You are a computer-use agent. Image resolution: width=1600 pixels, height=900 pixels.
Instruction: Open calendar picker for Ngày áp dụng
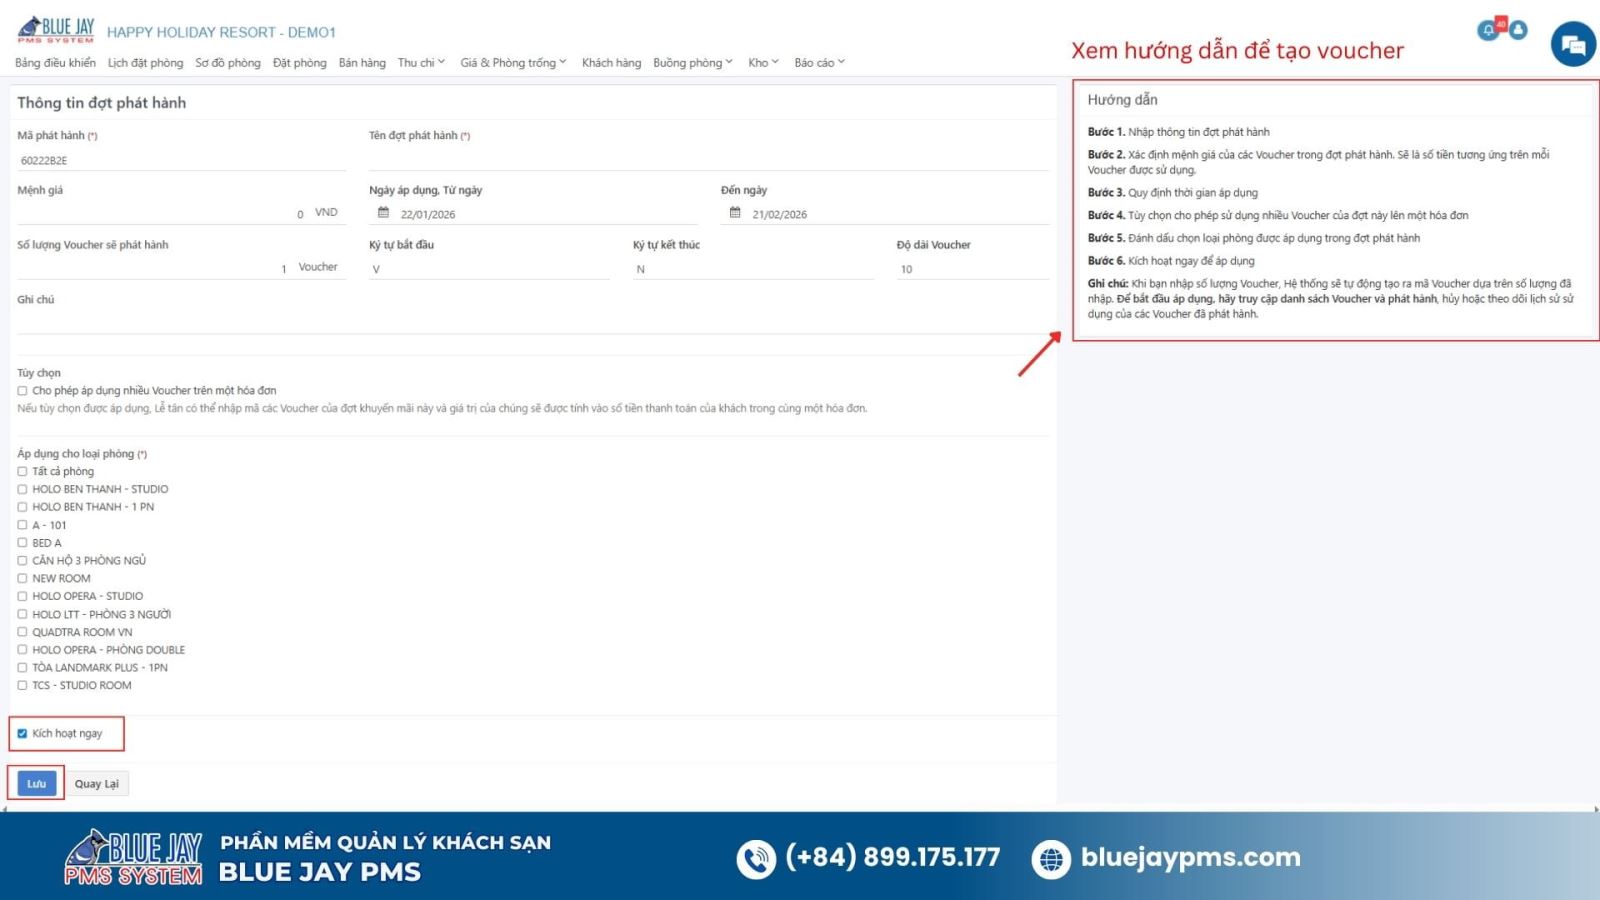pyautogui.click(x=384, y=213)
